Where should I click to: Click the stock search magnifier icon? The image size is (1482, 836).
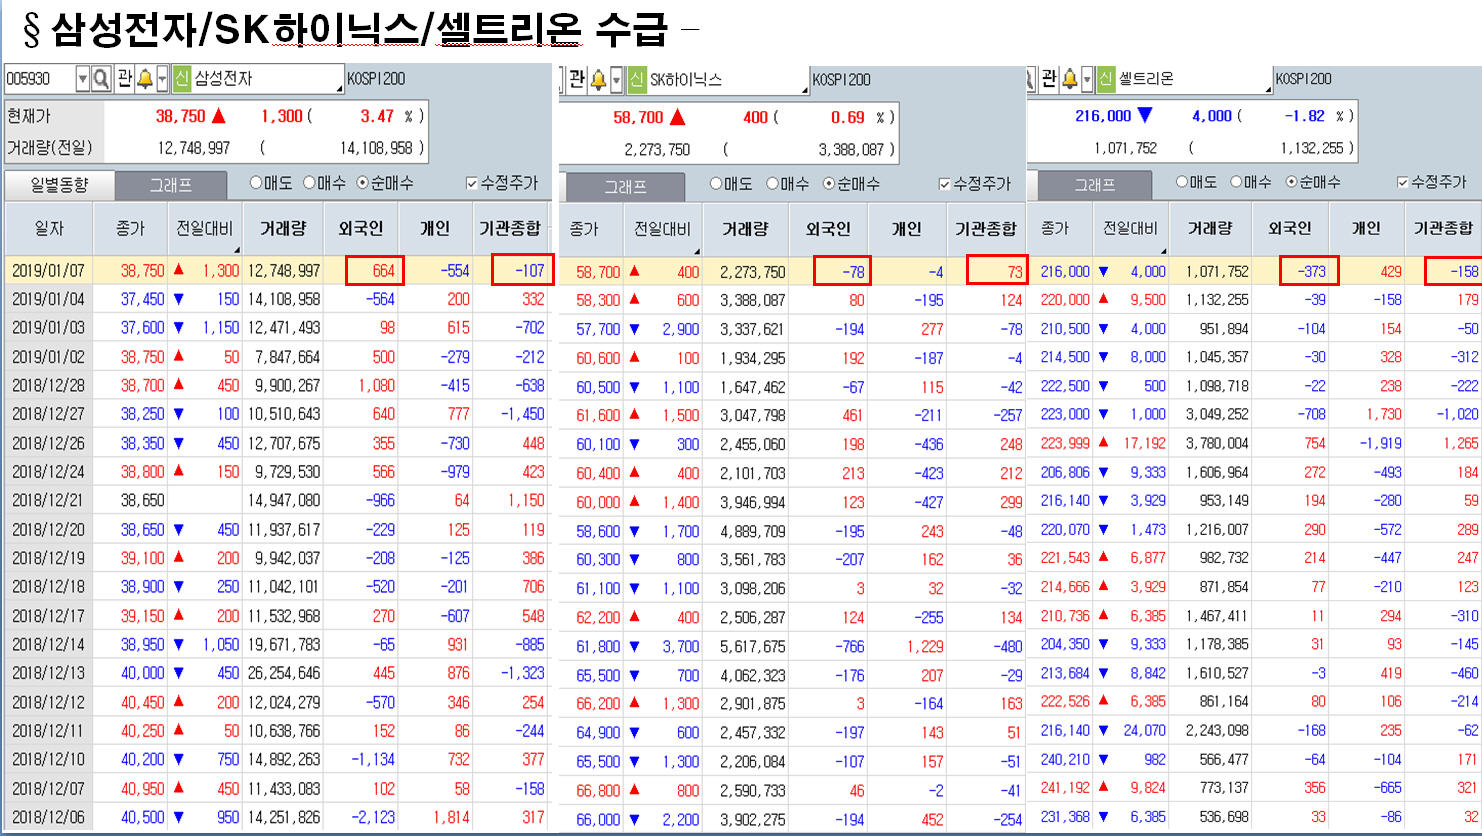pos(101,78)
